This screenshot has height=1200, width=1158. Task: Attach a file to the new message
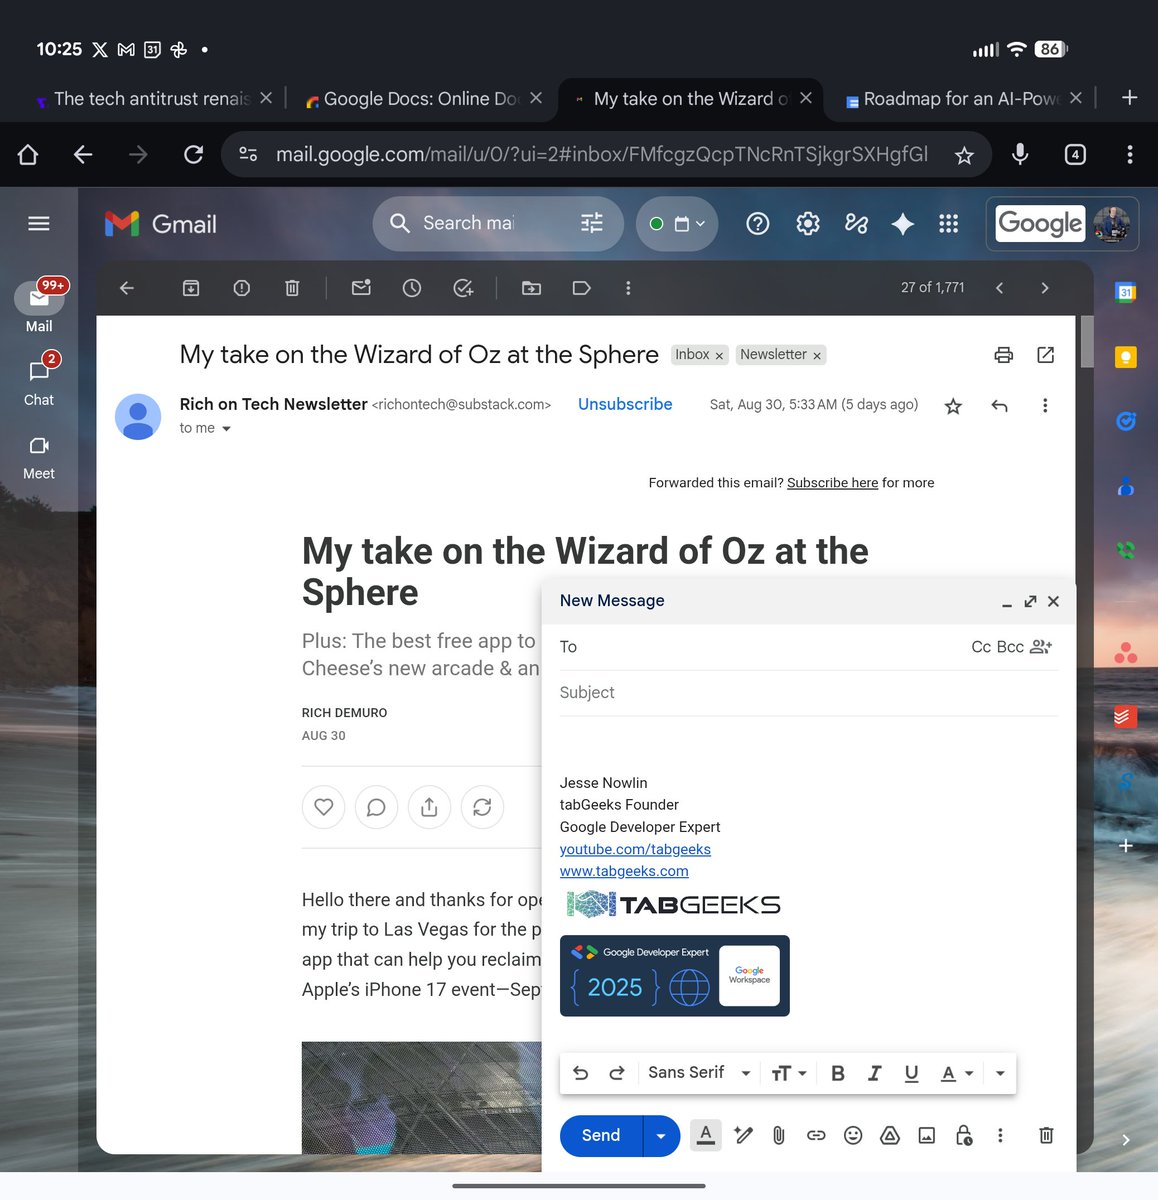pos(779,1135)
